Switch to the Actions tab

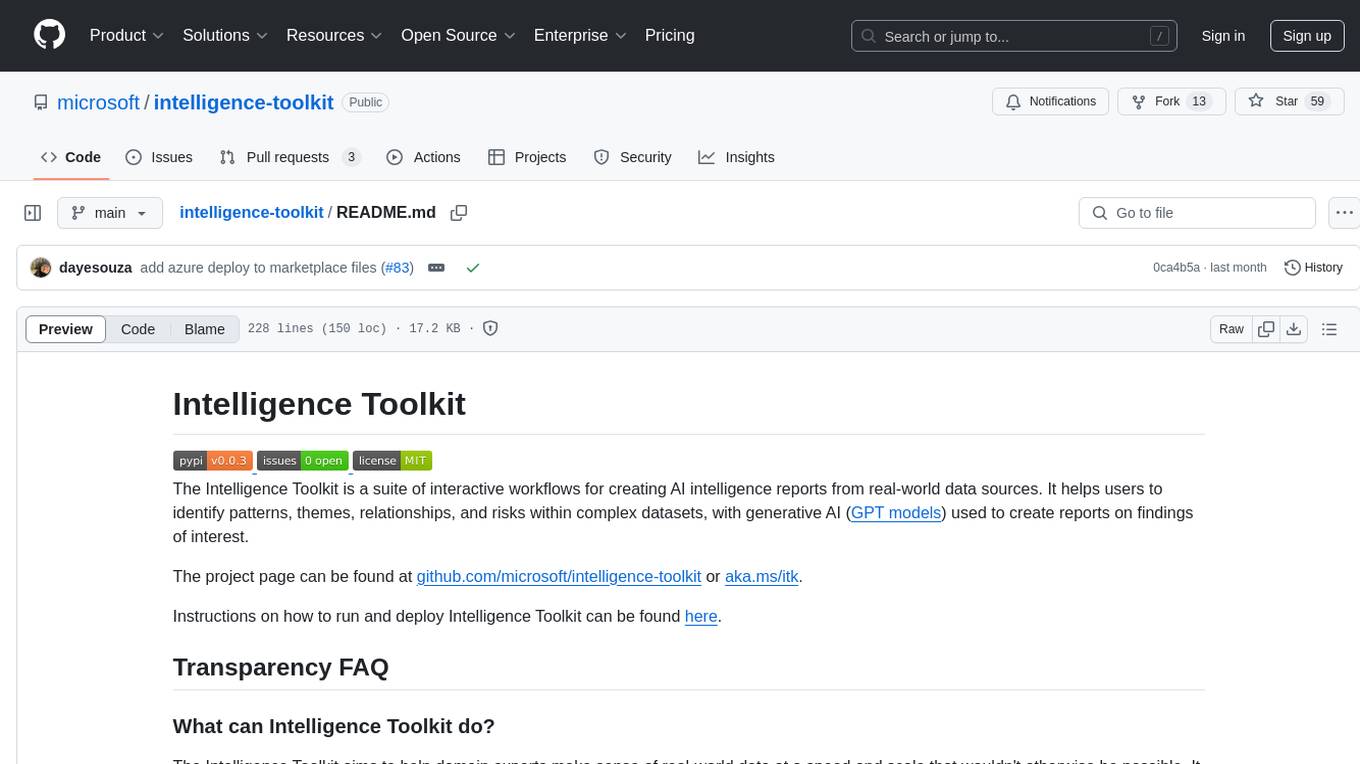(x=423, y=157)
